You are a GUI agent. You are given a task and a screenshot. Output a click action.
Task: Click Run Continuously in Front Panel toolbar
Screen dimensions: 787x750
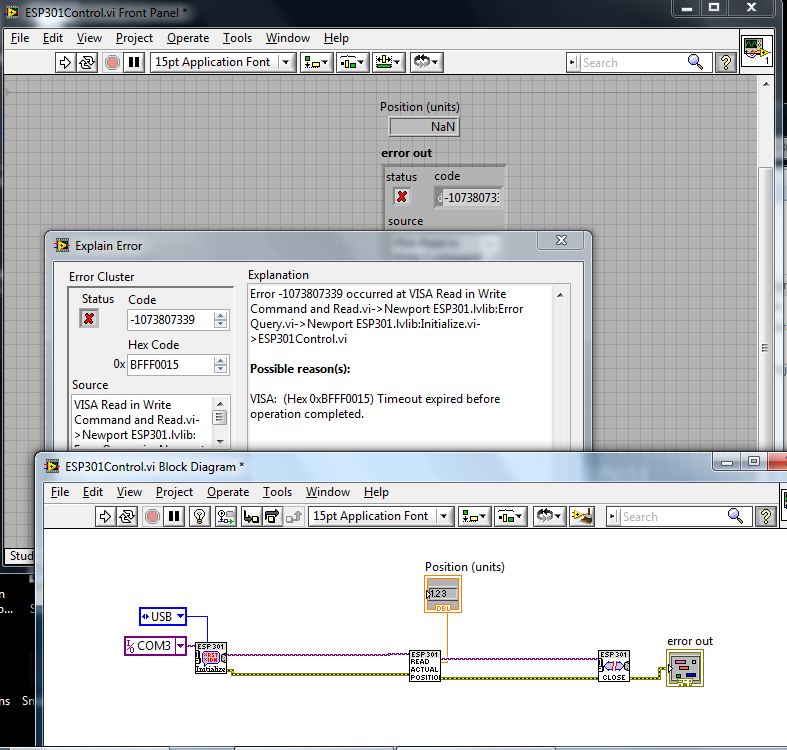pos(87,62)
